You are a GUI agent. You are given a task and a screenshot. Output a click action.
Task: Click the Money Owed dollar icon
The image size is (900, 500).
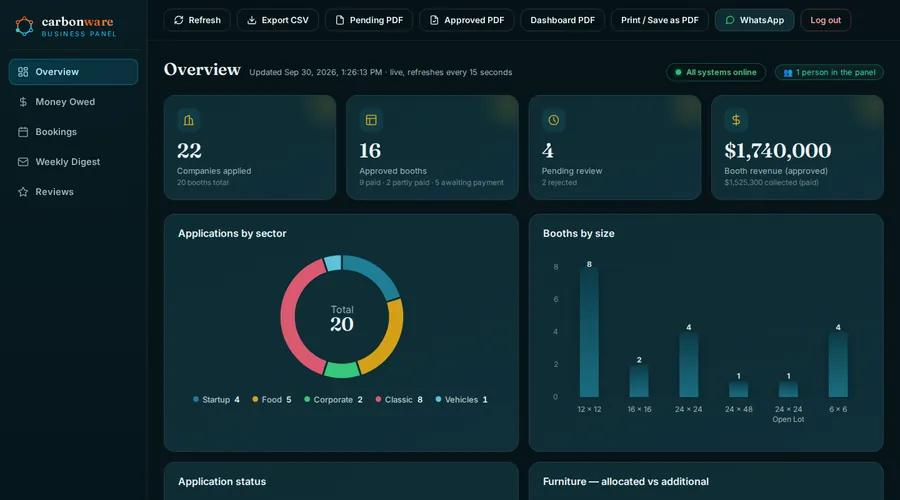point(23,102)
